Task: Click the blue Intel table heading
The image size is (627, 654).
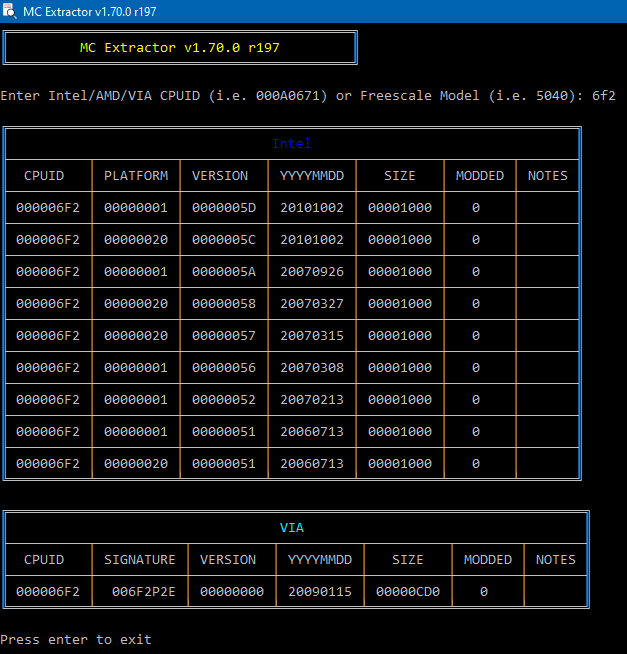Action: point(291,143)
